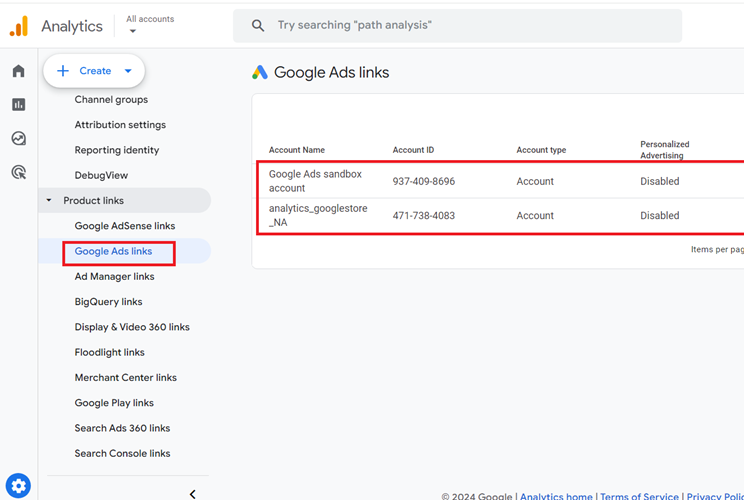The width and height of the screenshot is (744, 500).
Task: Click Account type cell for 471-738-4083
Action: [x=535, y=215]
